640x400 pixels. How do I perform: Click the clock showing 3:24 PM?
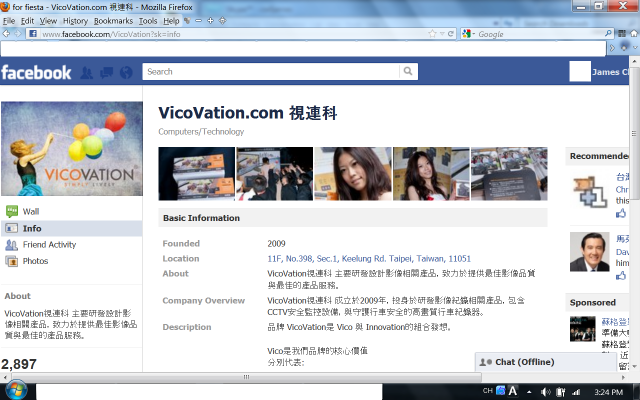click(609, 392)
